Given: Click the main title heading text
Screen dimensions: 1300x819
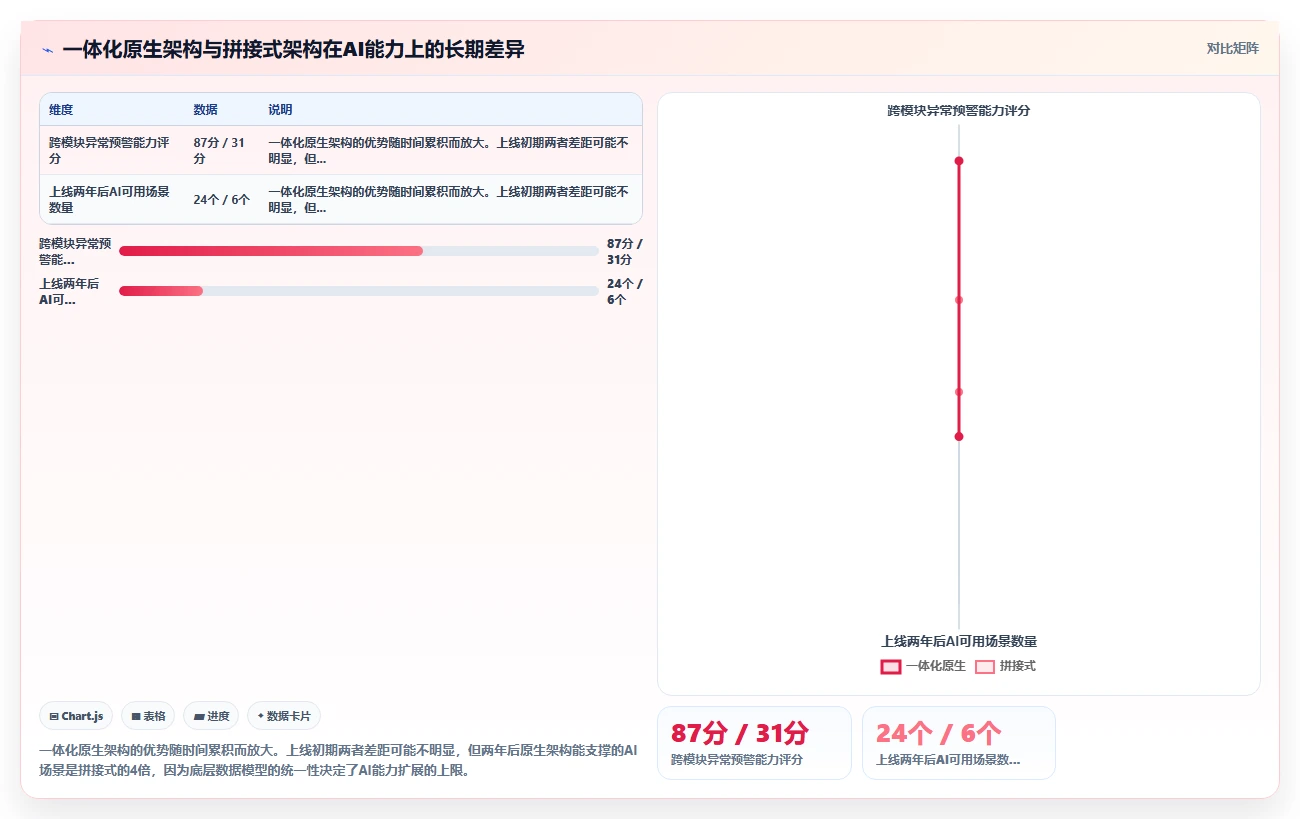Looking at the screenshot, I should click(x=293, y=49).
